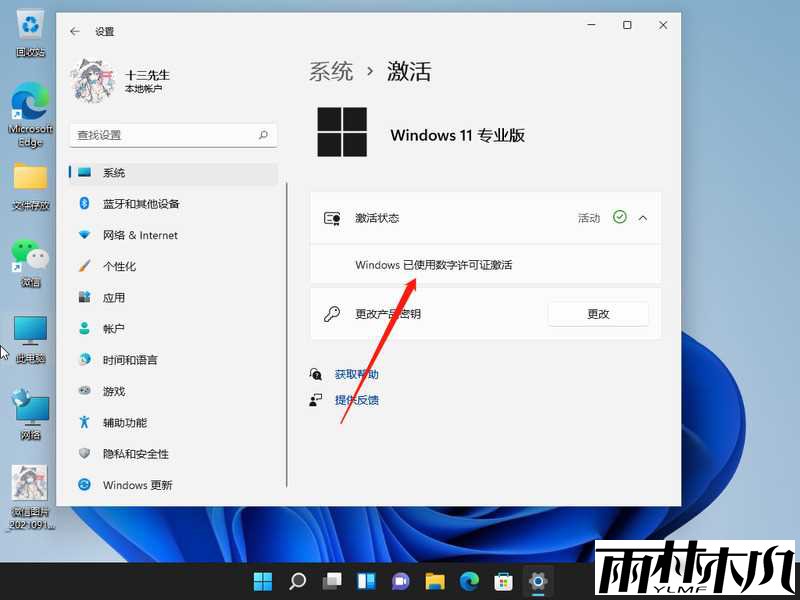Click 系统 in the breadcrumb header
This screenshot has height=600, width=800.
[x=331, y=71]
